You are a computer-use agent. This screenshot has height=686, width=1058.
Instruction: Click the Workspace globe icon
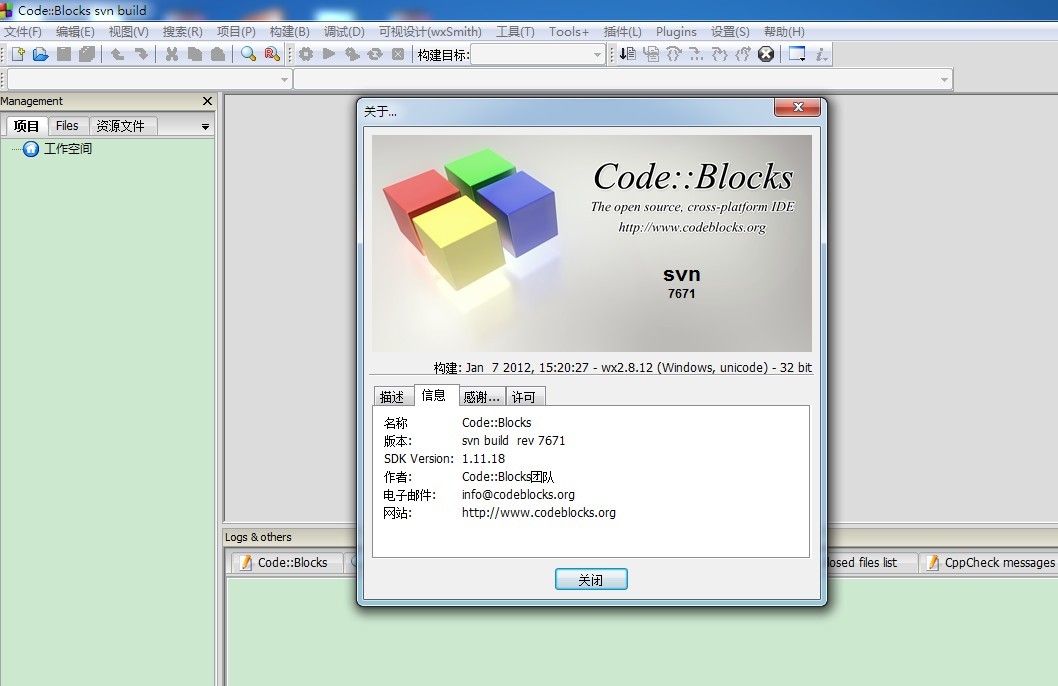[x=31, y=148]
